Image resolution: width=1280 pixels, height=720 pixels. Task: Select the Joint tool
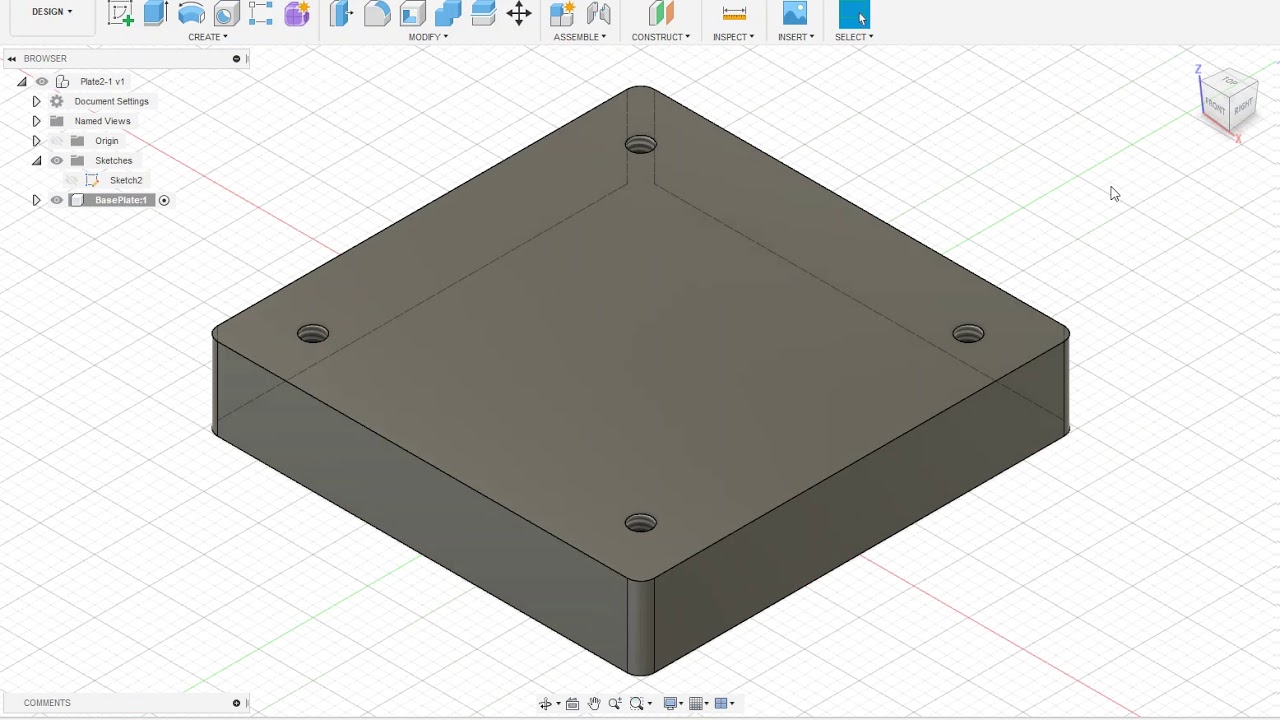(x=599, y=13)
